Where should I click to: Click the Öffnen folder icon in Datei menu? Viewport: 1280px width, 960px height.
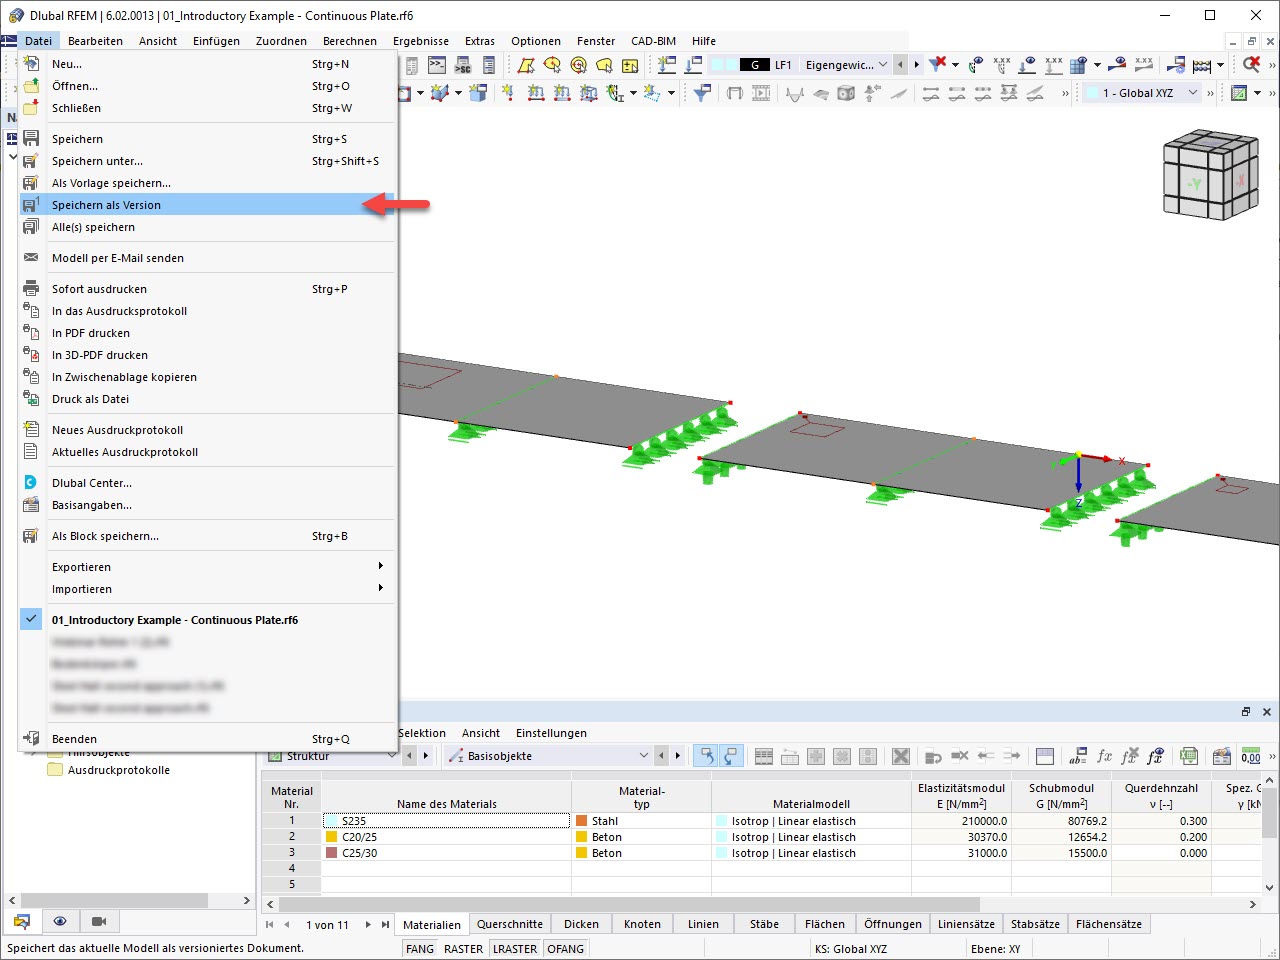31,86
